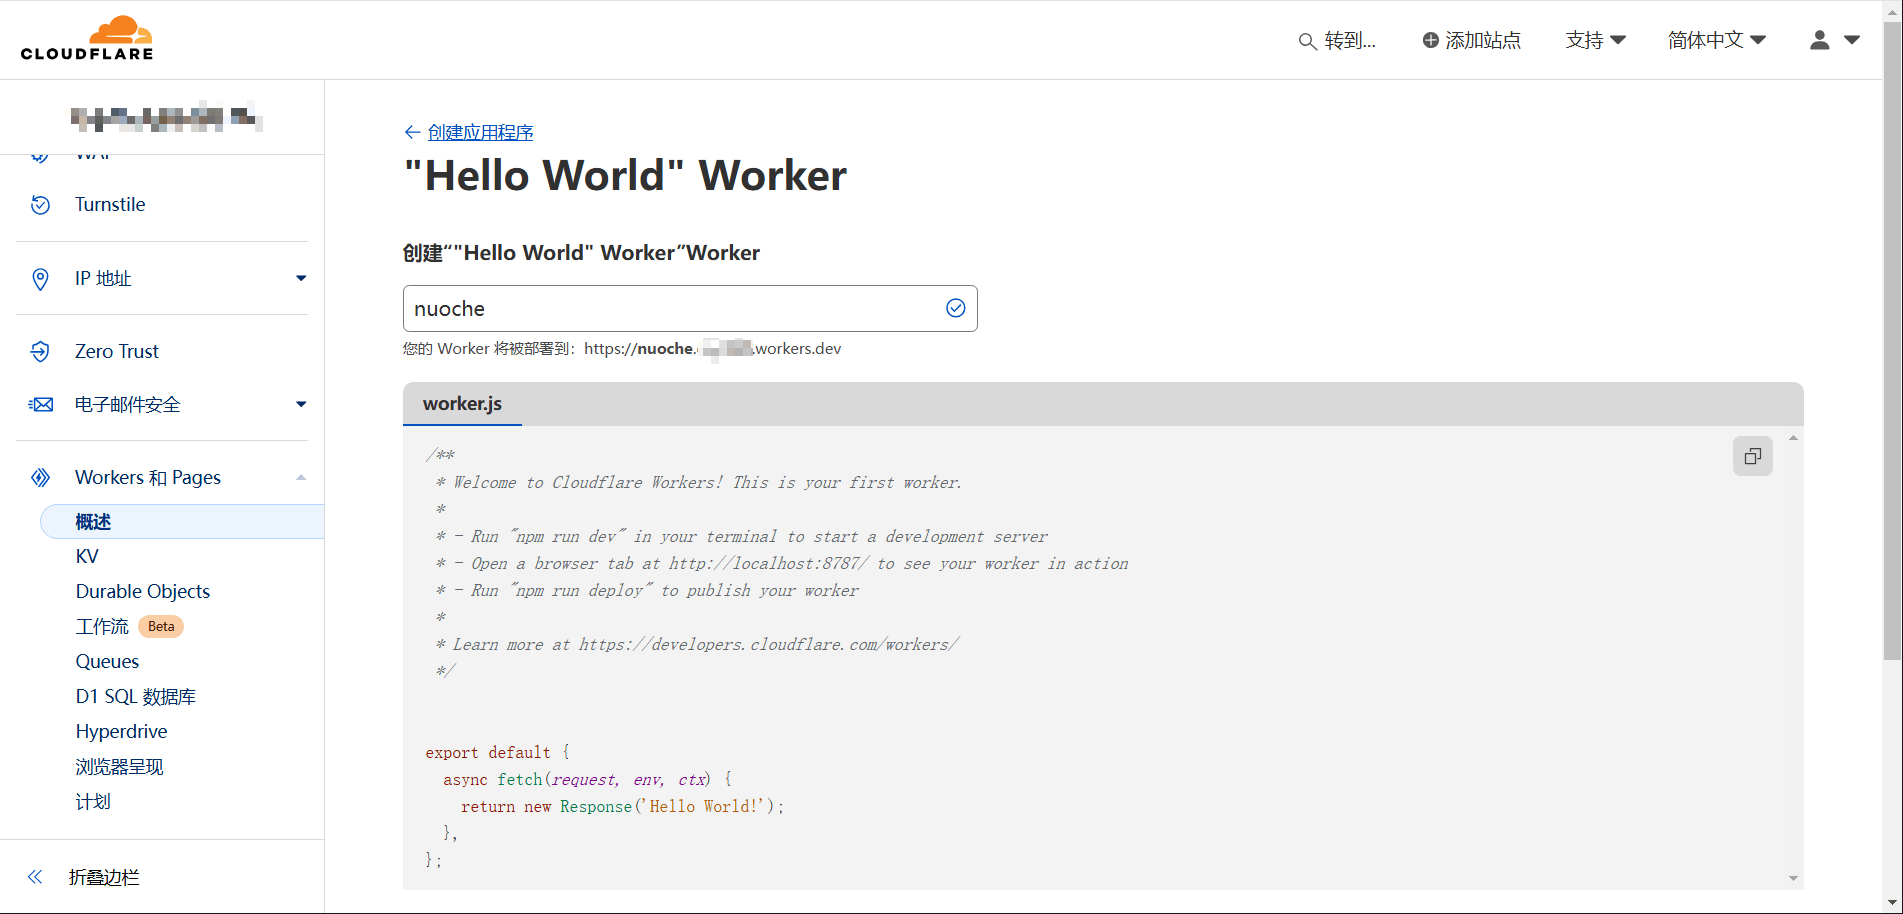Viewport: 1903px width, 914px height.
Task: Collapse the Workers 和 Pages section
Action: click(301, 477)
